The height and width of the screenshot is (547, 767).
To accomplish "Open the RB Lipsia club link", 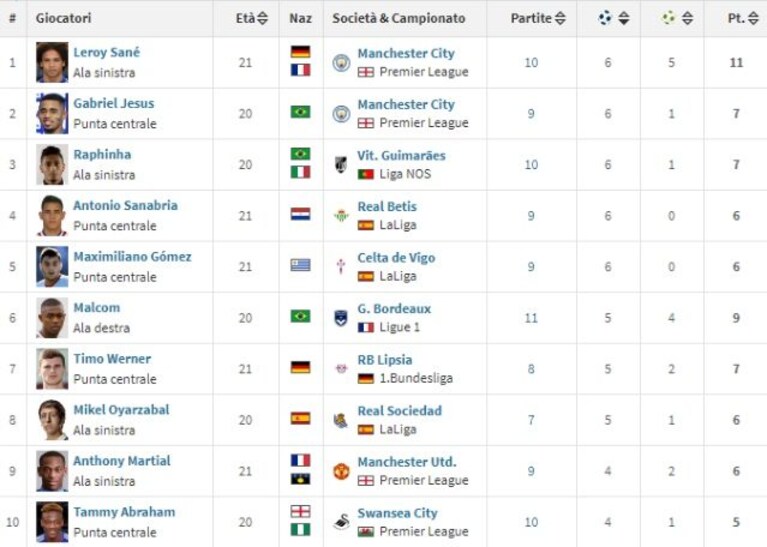I will click(x=384, y=360).
